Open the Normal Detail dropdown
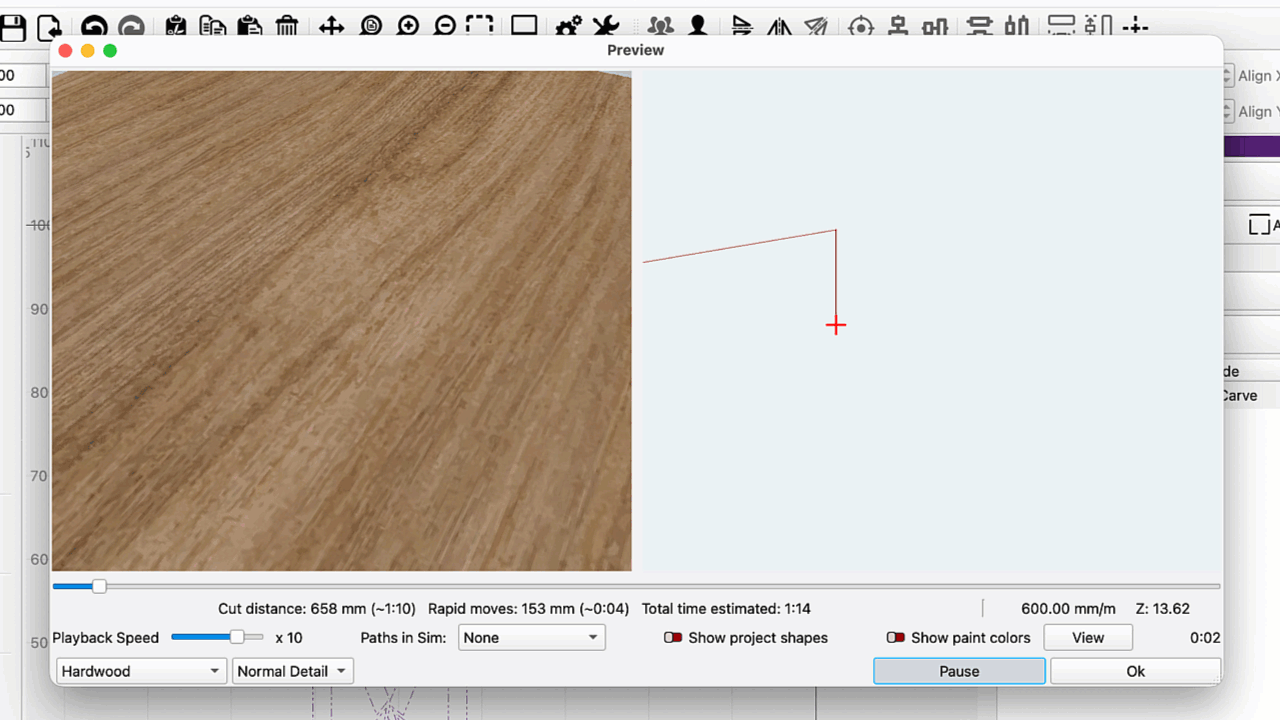Screen dimensions: 1280x720 point(292,671)
